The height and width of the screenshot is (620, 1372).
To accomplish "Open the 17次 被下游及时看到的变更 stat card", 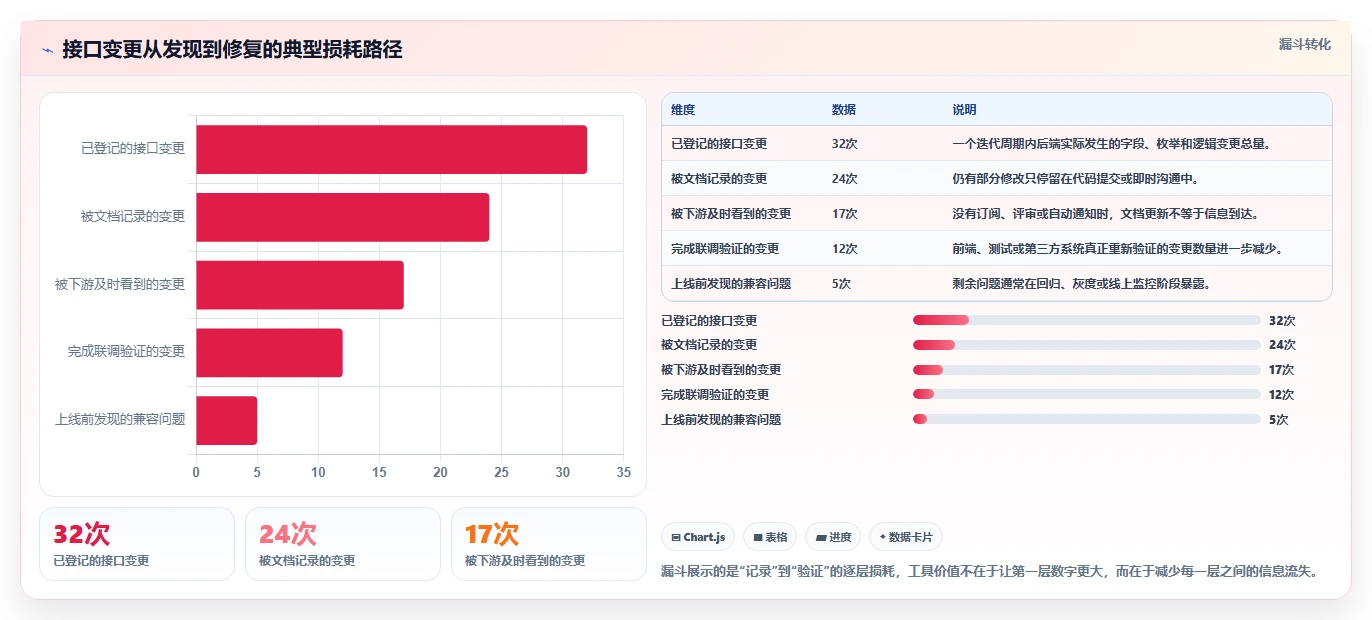I will tap(549, 544).
